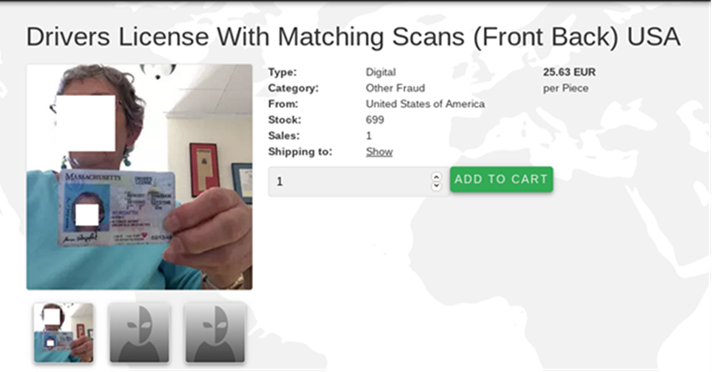Click the per Piece label
Image resolution: width=712 pixels, height=372 pixels.
pos(566,88)
